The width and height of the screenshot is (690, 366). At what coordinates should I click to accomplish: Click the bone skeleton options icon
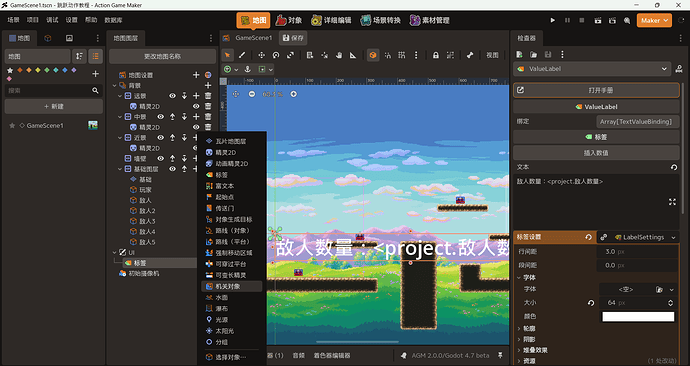(470, 55)
